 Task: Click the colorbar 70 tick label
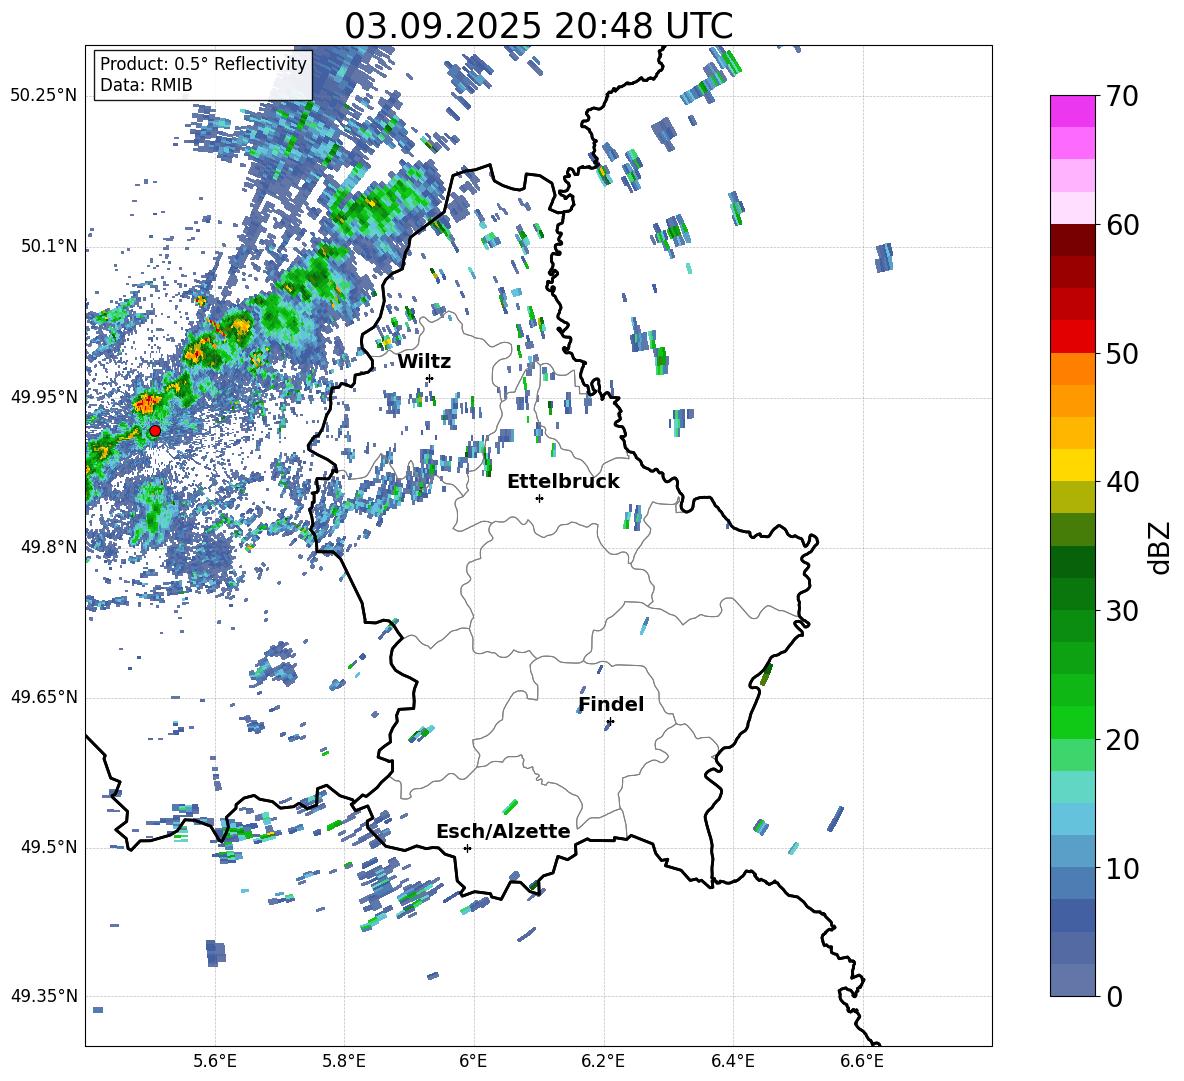1122,97
